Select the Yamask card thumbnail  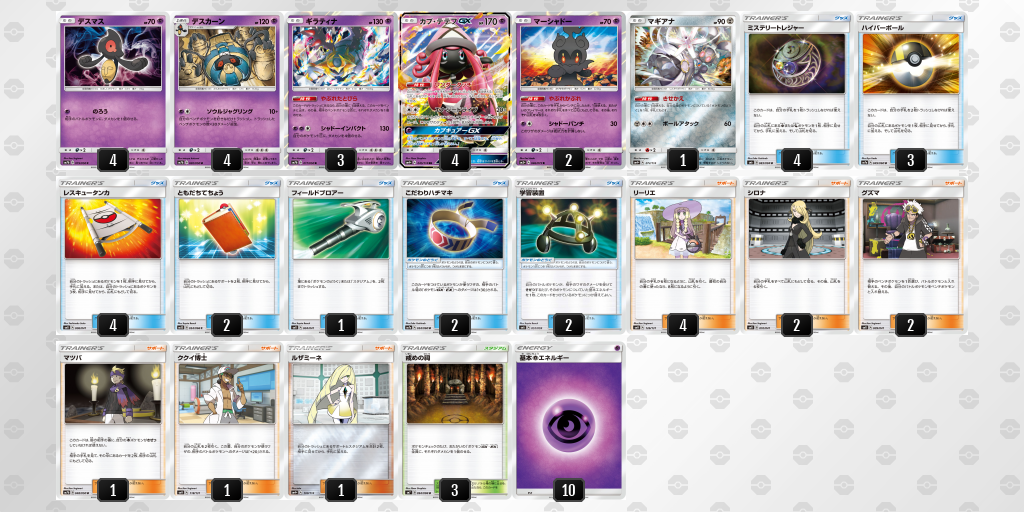pyautogui.click(x=112, y=90)
